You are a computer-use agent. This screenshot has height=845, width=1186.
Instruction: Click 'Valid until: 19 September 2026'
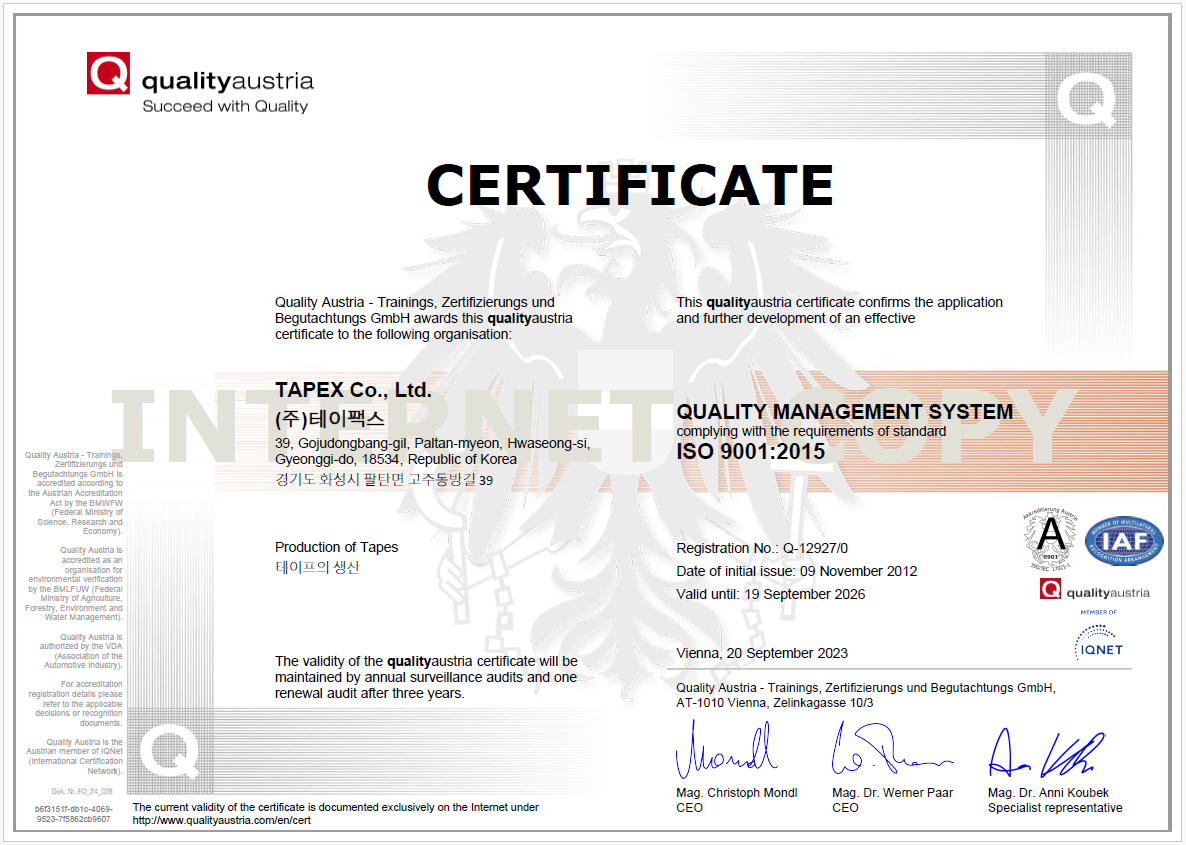771,595
